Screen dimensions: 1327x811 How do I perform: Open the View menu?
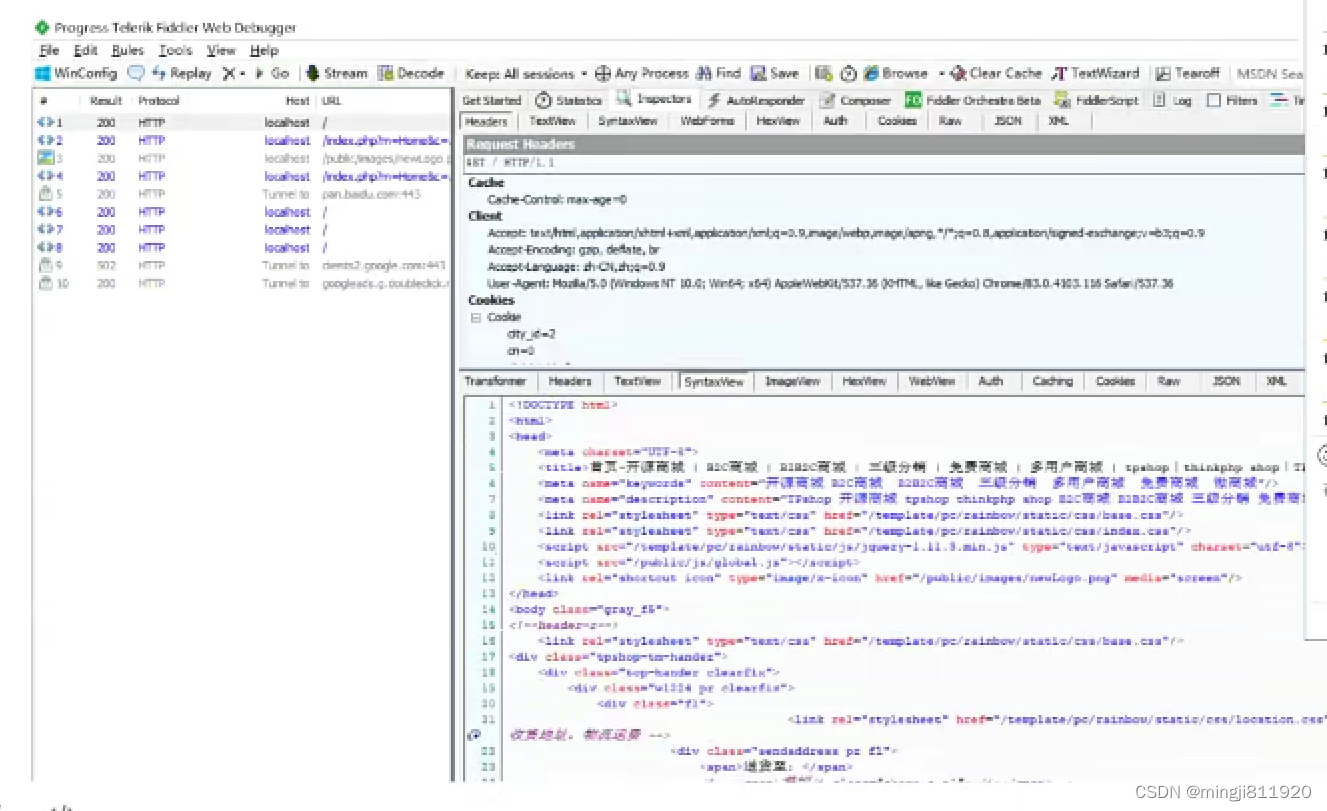(x=221, y=50)
